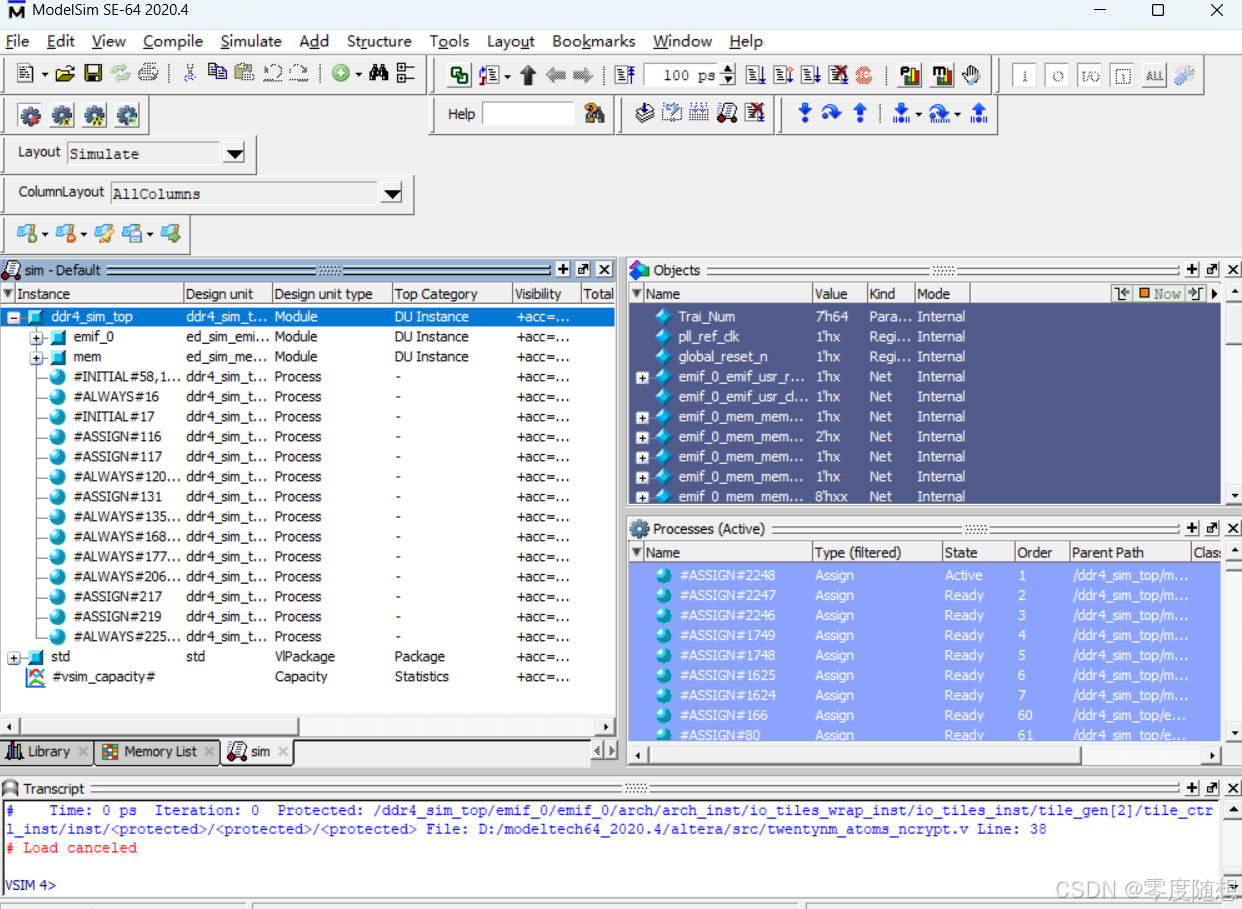Click the Step Into blue down arrow
This screenshot has height=909, width=1242.
click(804, 113)
